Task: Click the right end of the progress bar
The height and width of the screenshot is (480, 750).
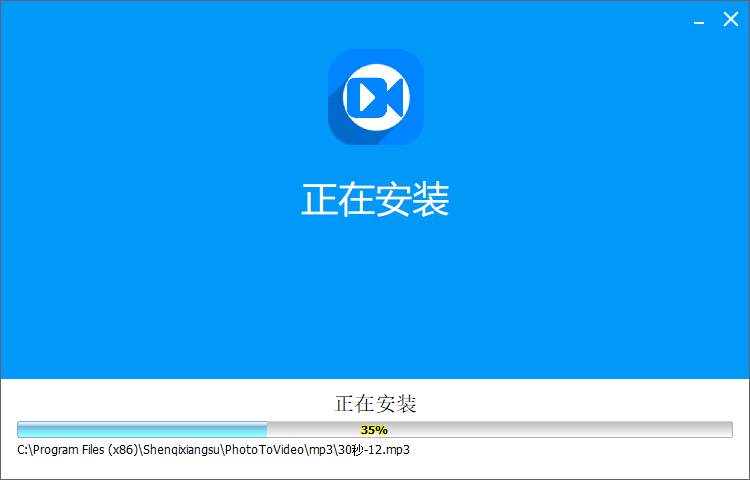Action: [729, 430]
